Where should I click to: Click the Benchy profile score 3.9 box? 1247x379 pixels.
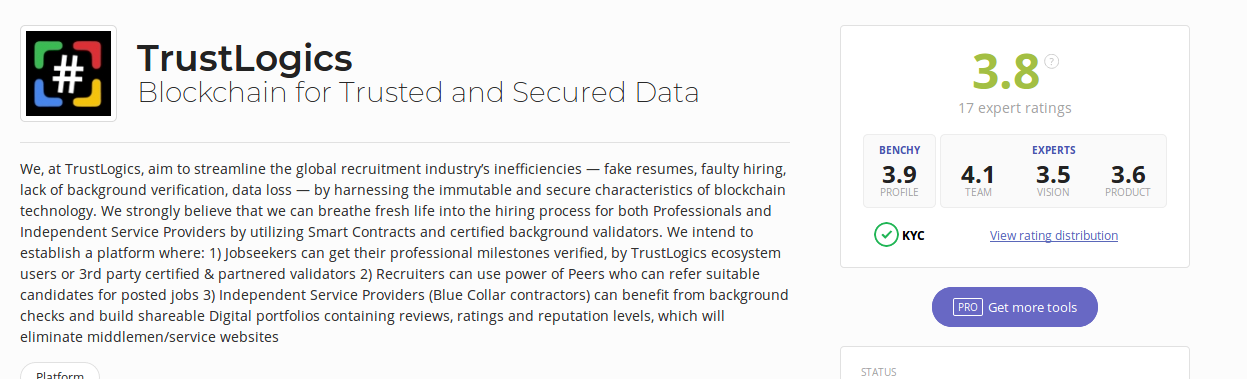[x=899, y=171]
